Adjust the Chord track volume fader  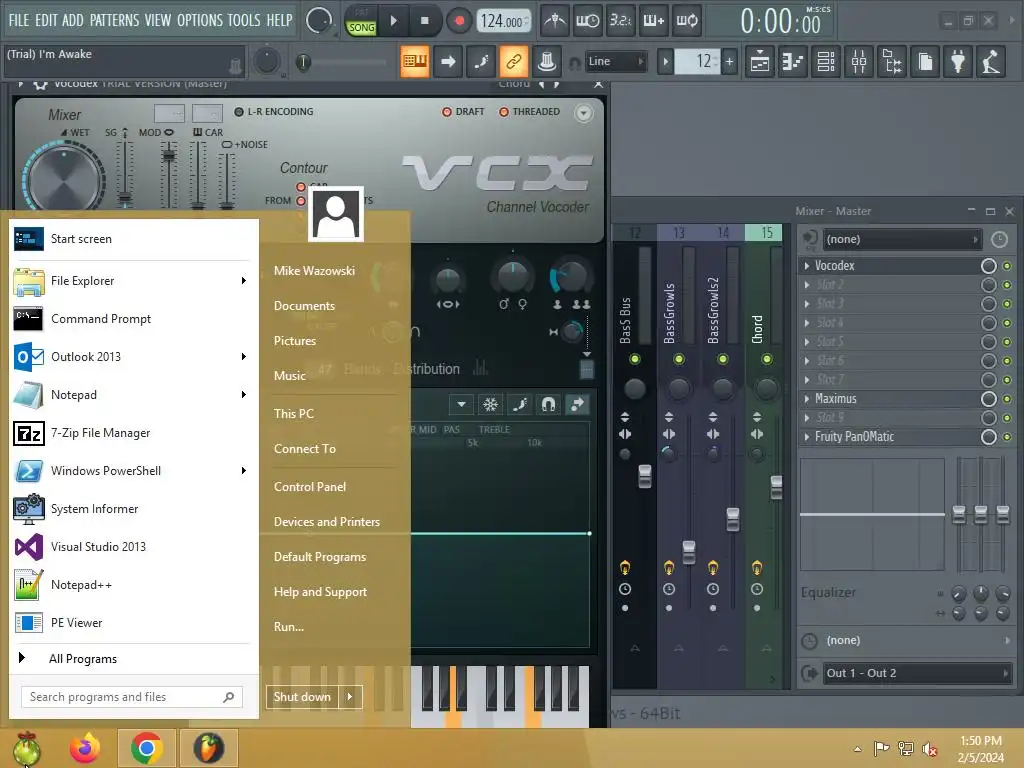776,487
